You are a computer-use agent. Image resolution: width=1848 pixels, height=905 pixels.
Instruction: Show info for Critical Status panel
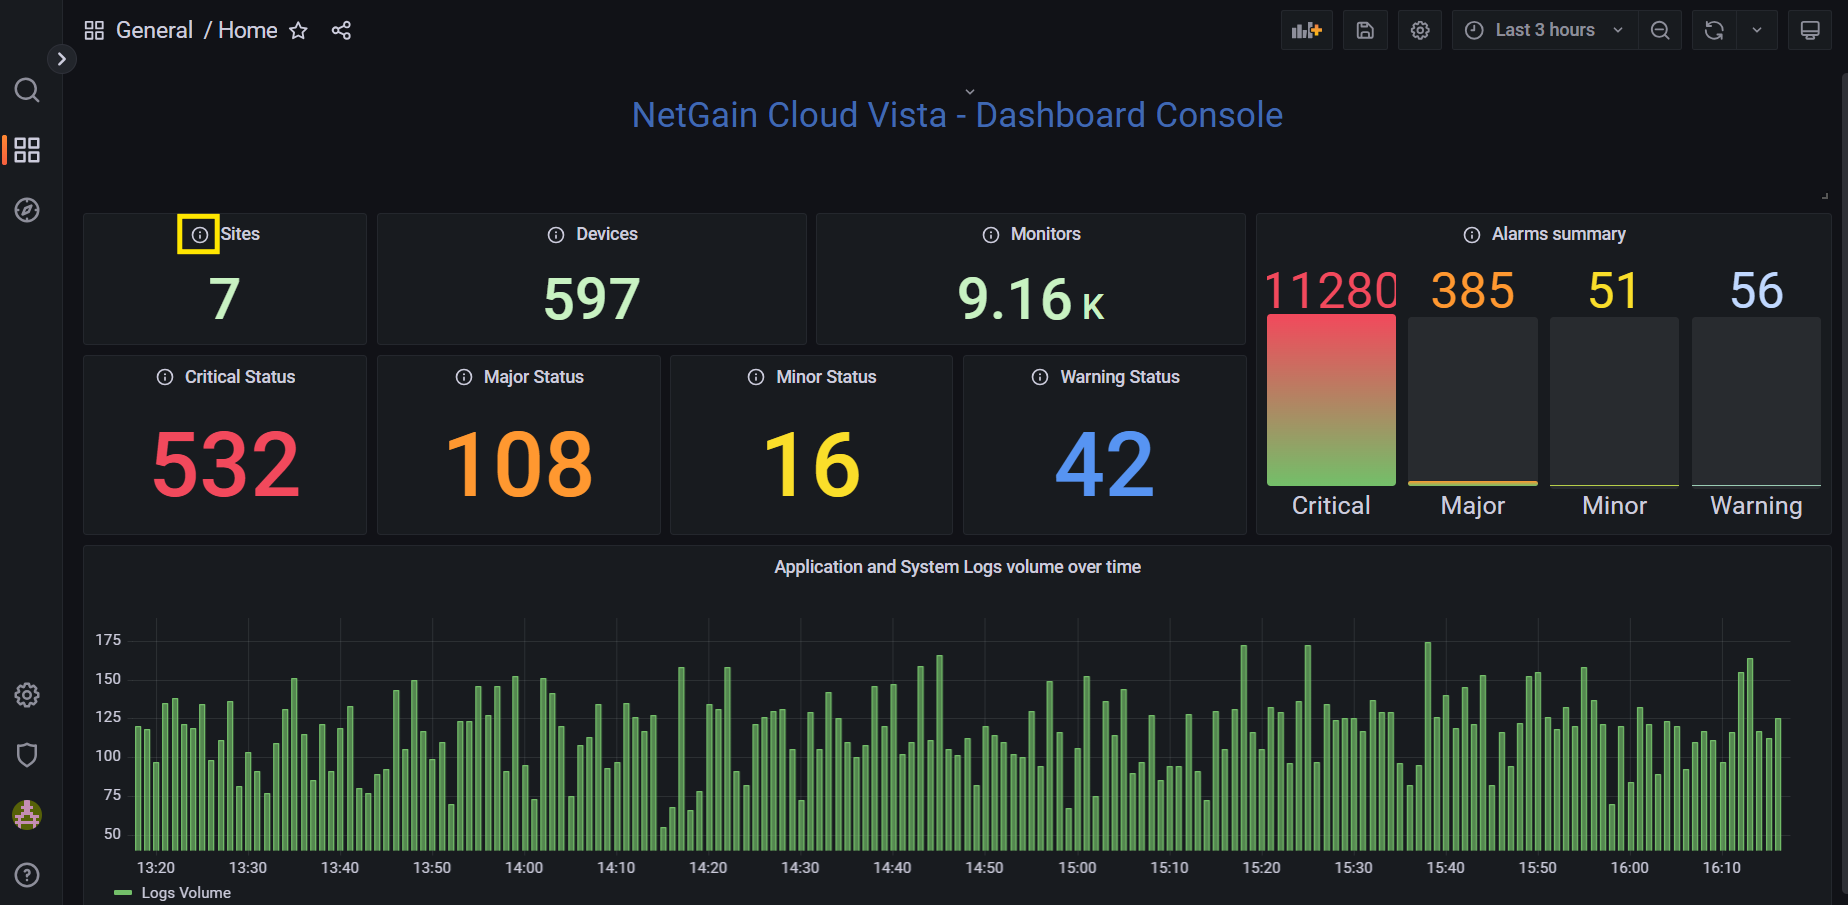coord(165,377)
